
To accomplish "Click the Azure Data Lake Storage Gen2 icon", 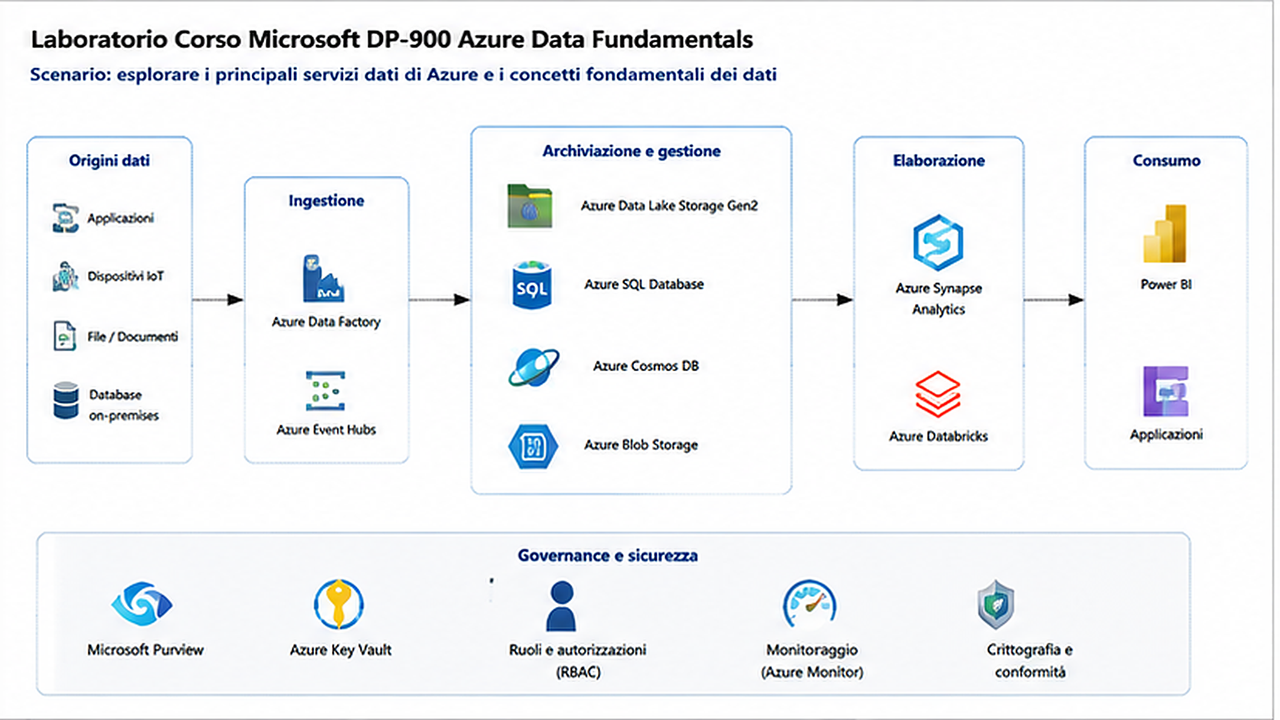I will point(530,206).
